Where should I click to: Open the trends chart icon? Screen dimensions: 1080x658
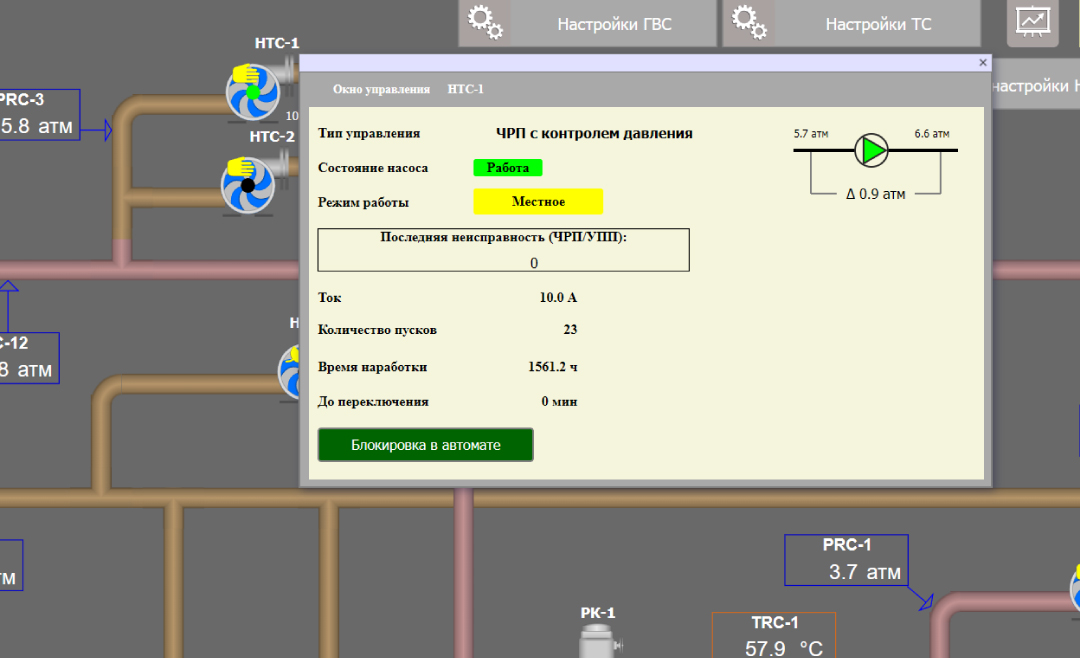tap(1031, 22)
